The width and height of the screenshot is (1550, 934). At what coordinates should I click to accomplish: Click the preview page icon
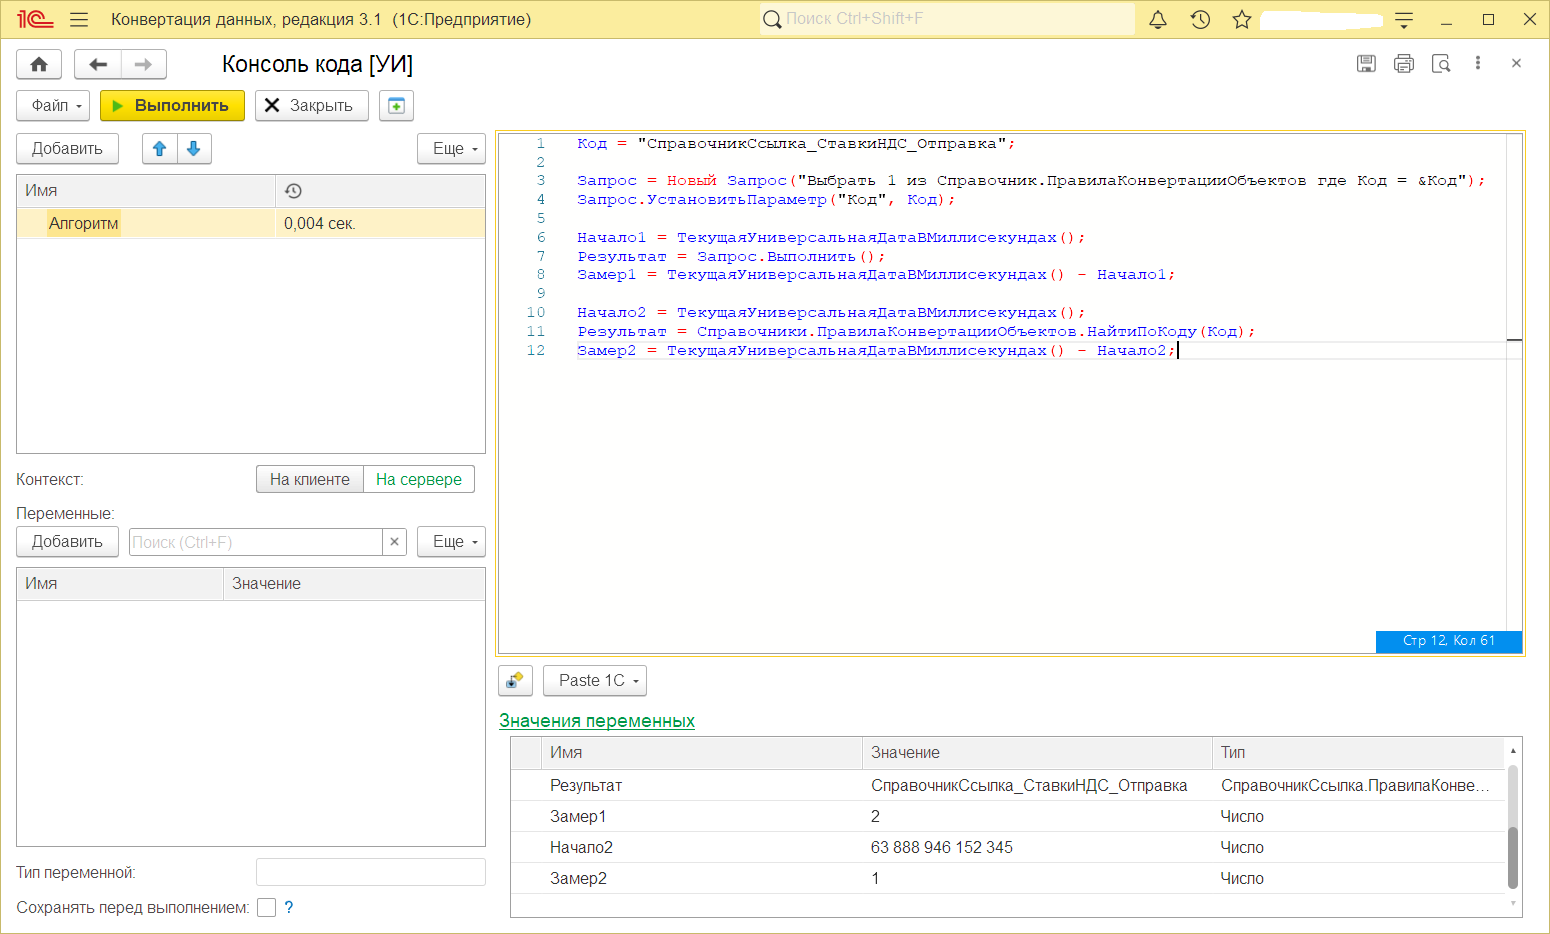(1441, 63)
